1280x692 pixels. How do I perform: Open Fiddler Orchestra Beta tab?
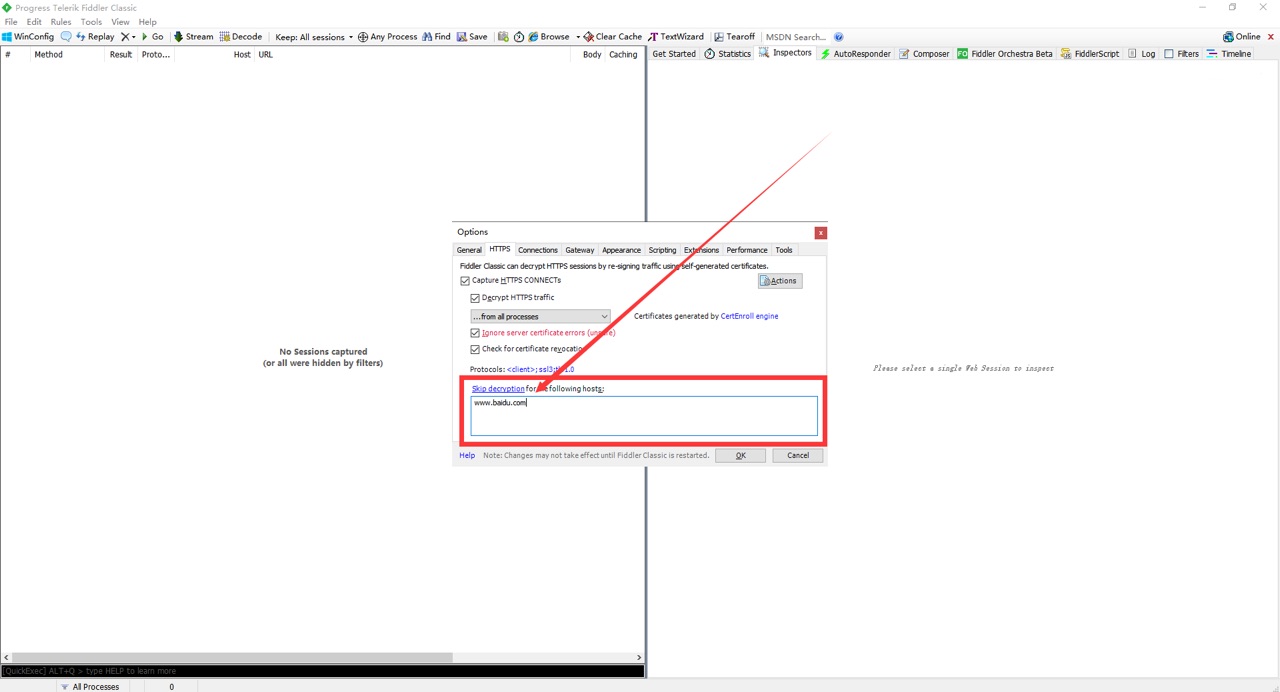coord(1005,54)
